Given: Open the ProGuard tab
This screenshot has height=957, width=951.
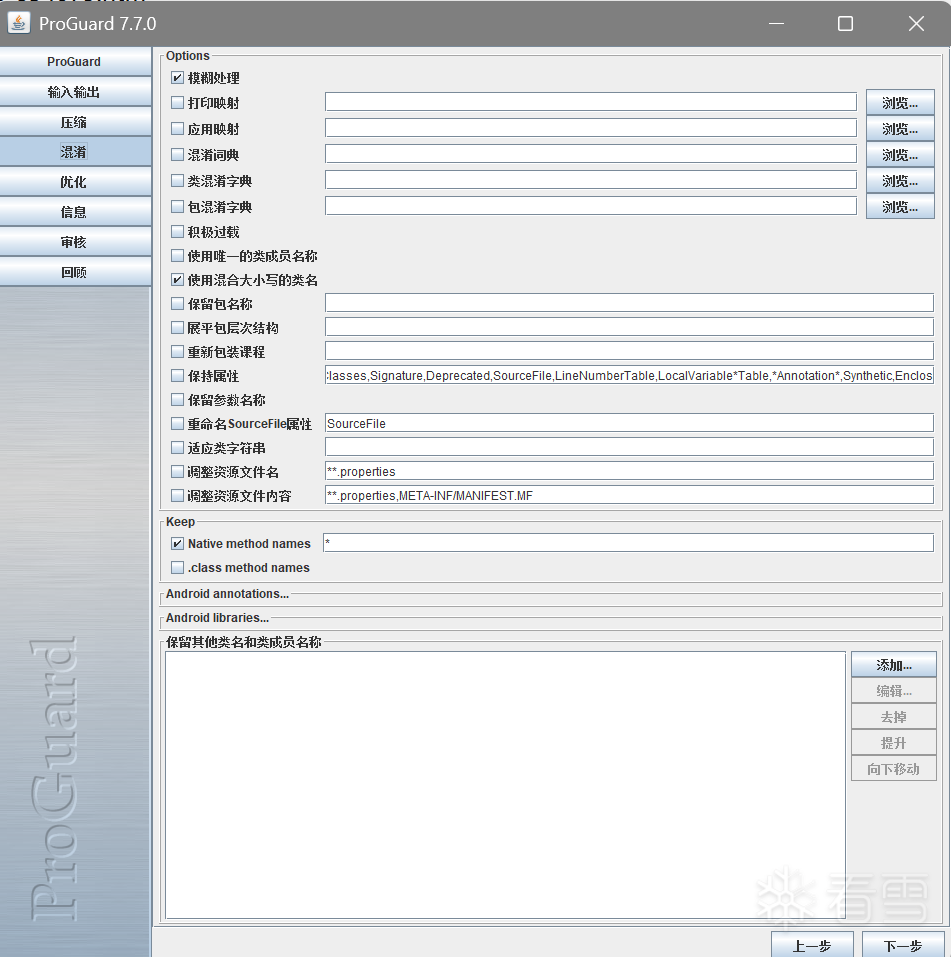Looking at the screenshot, I should 74,62.
